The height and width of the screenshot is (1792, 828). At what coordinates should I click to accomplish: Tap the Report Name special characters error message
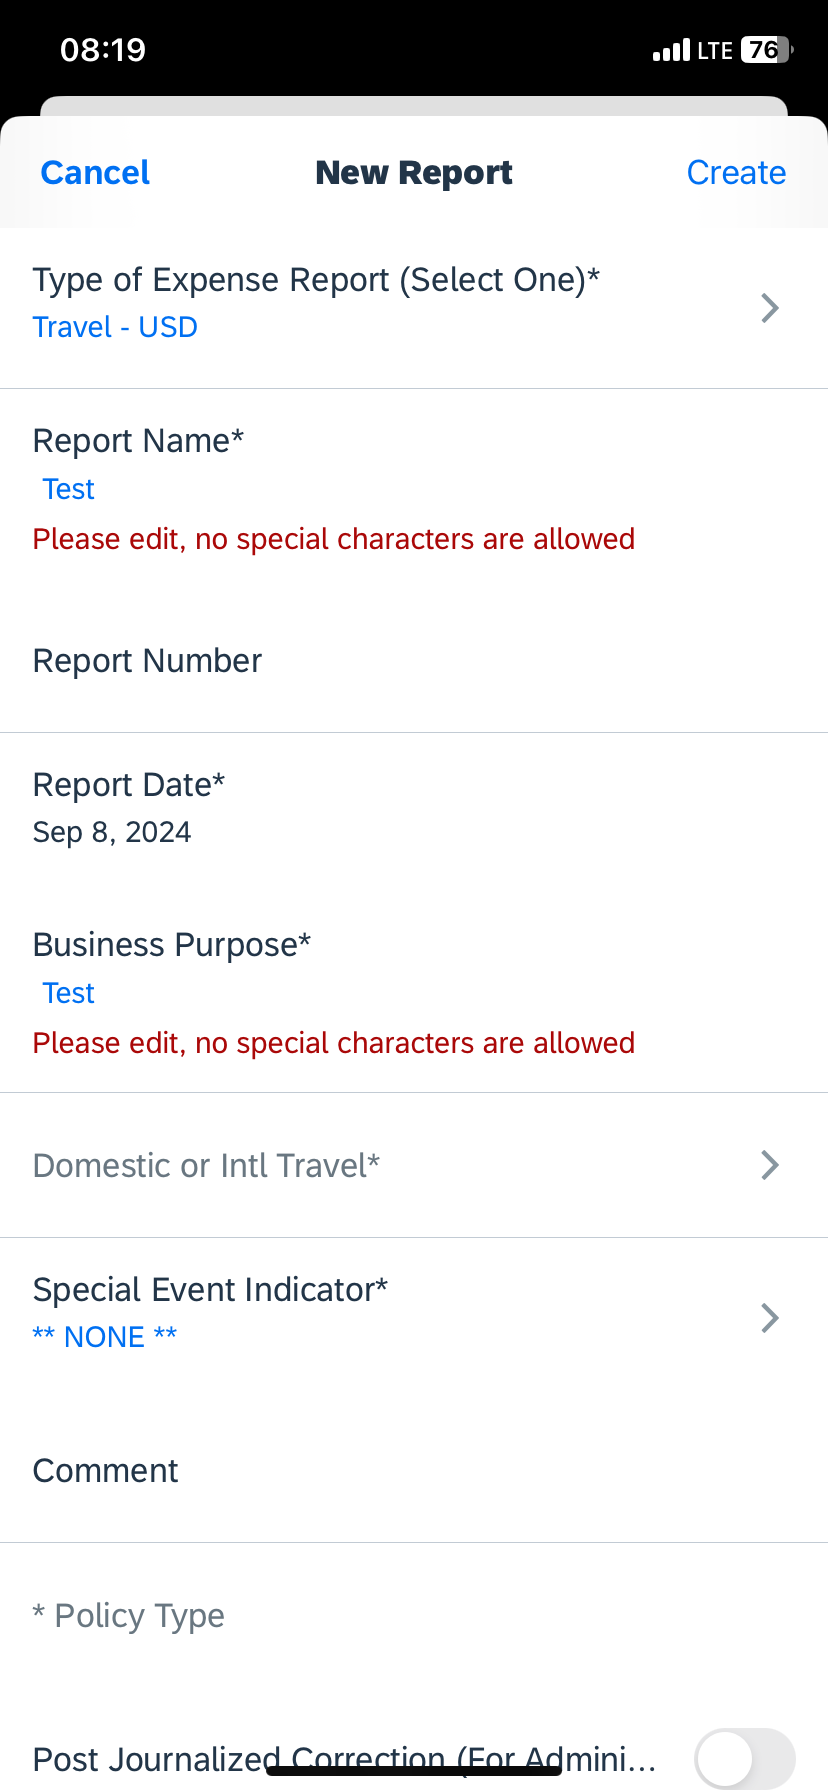[x=333, y=539]
